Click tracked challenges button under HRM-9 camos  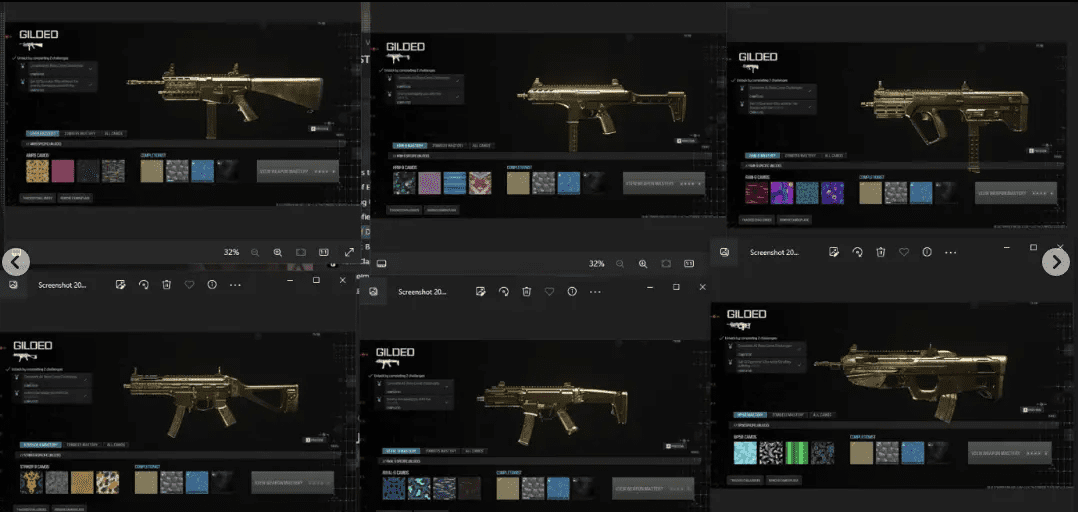click(x=404, y=210)
